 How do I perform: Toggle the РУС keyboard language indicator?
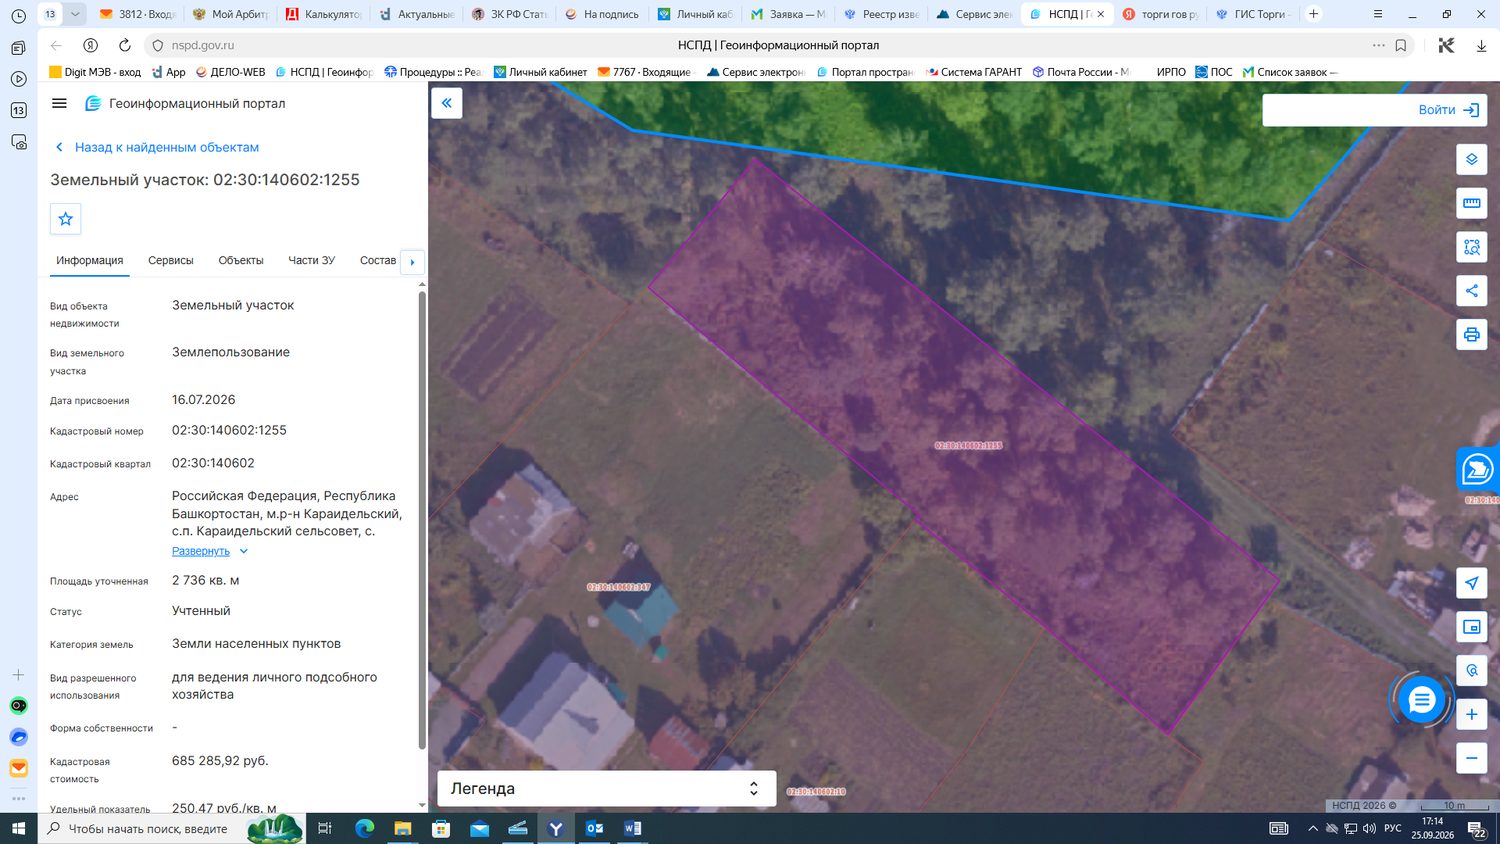pos(1392,828)
